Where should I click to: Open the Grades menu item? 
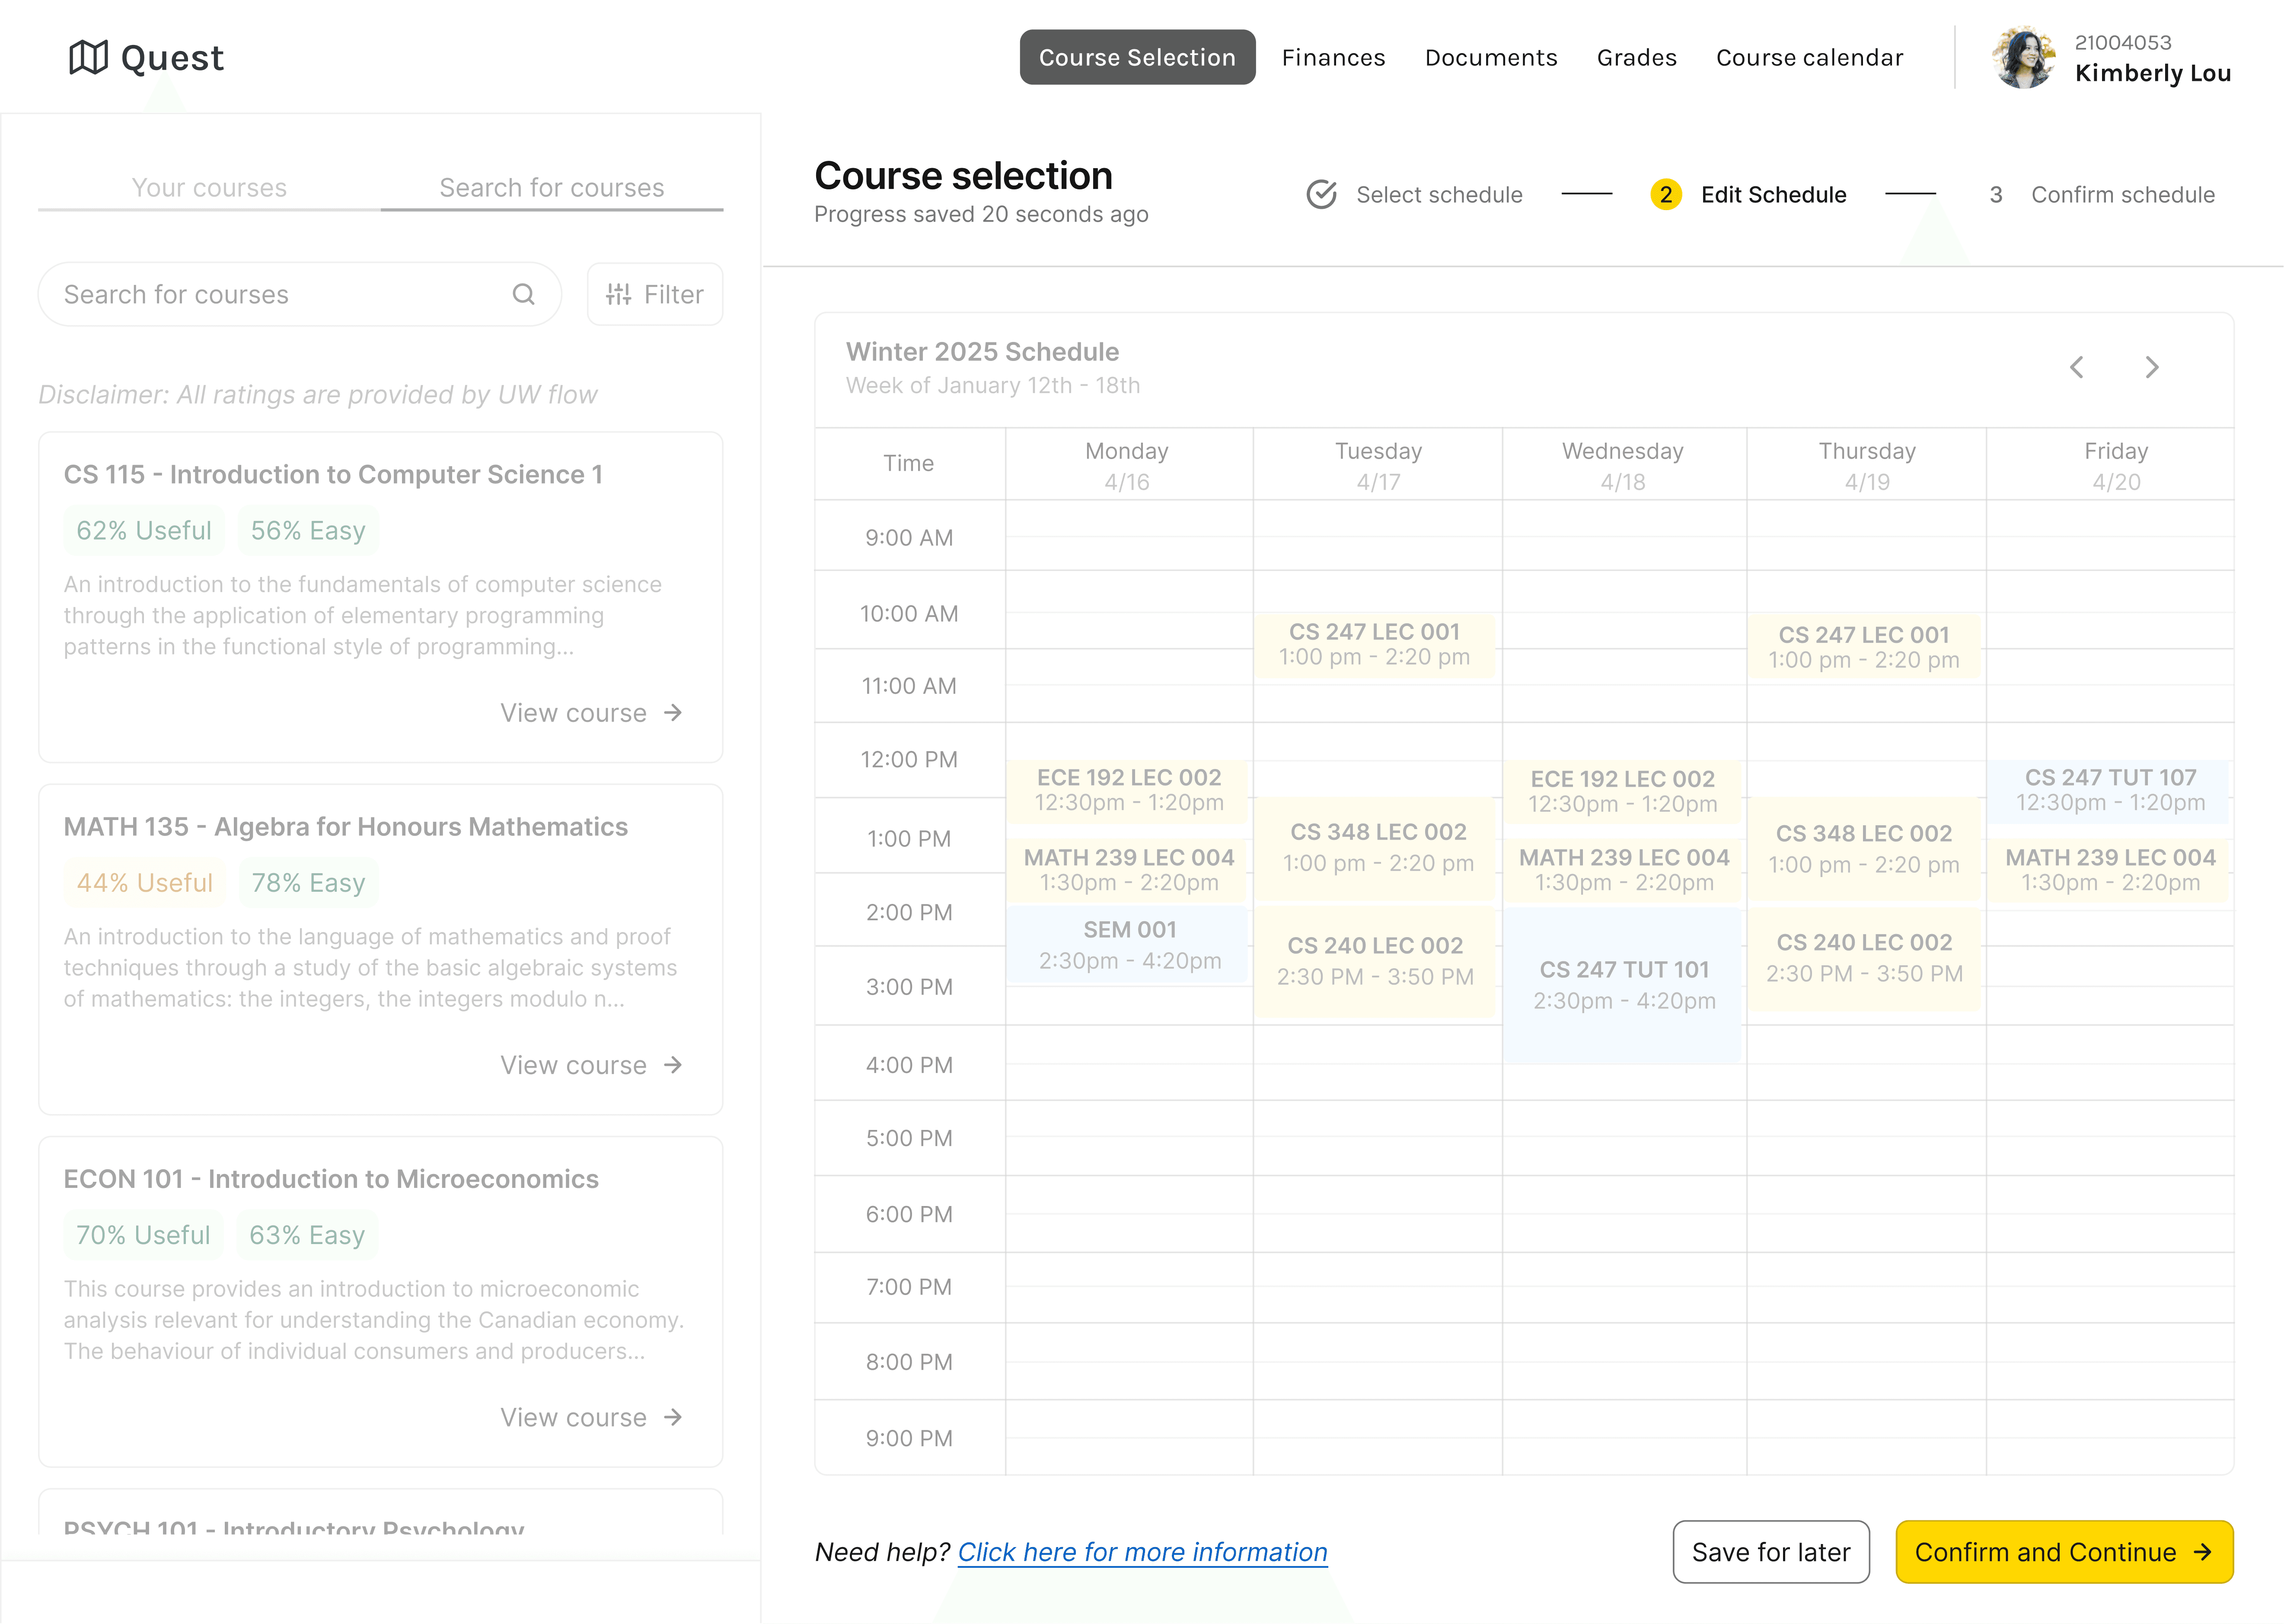pyautogui.click(x=1636, y=58)
